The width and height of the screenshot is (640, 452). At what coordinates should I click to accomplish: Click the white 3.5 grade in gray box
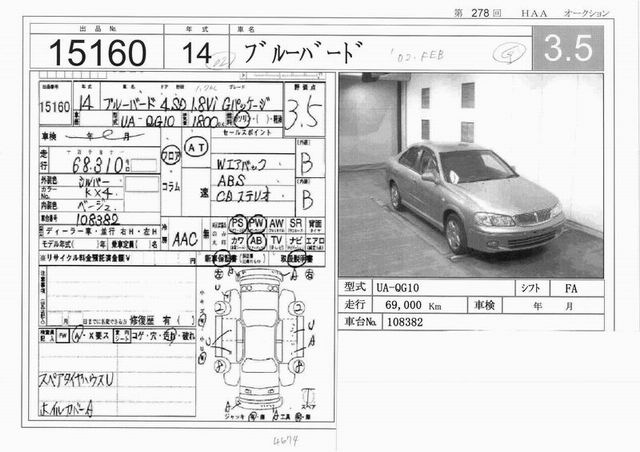568,48
